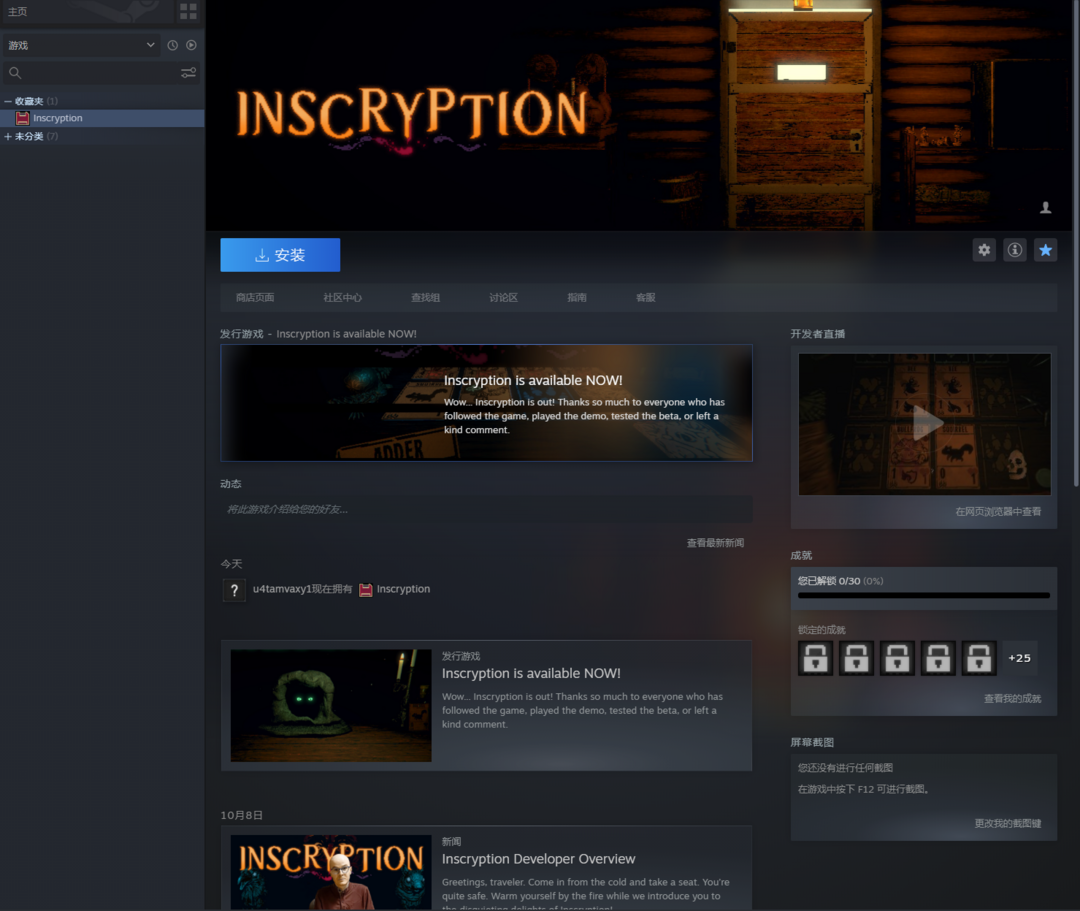Click the first locked achievement icon

click(x=815, y=658)
